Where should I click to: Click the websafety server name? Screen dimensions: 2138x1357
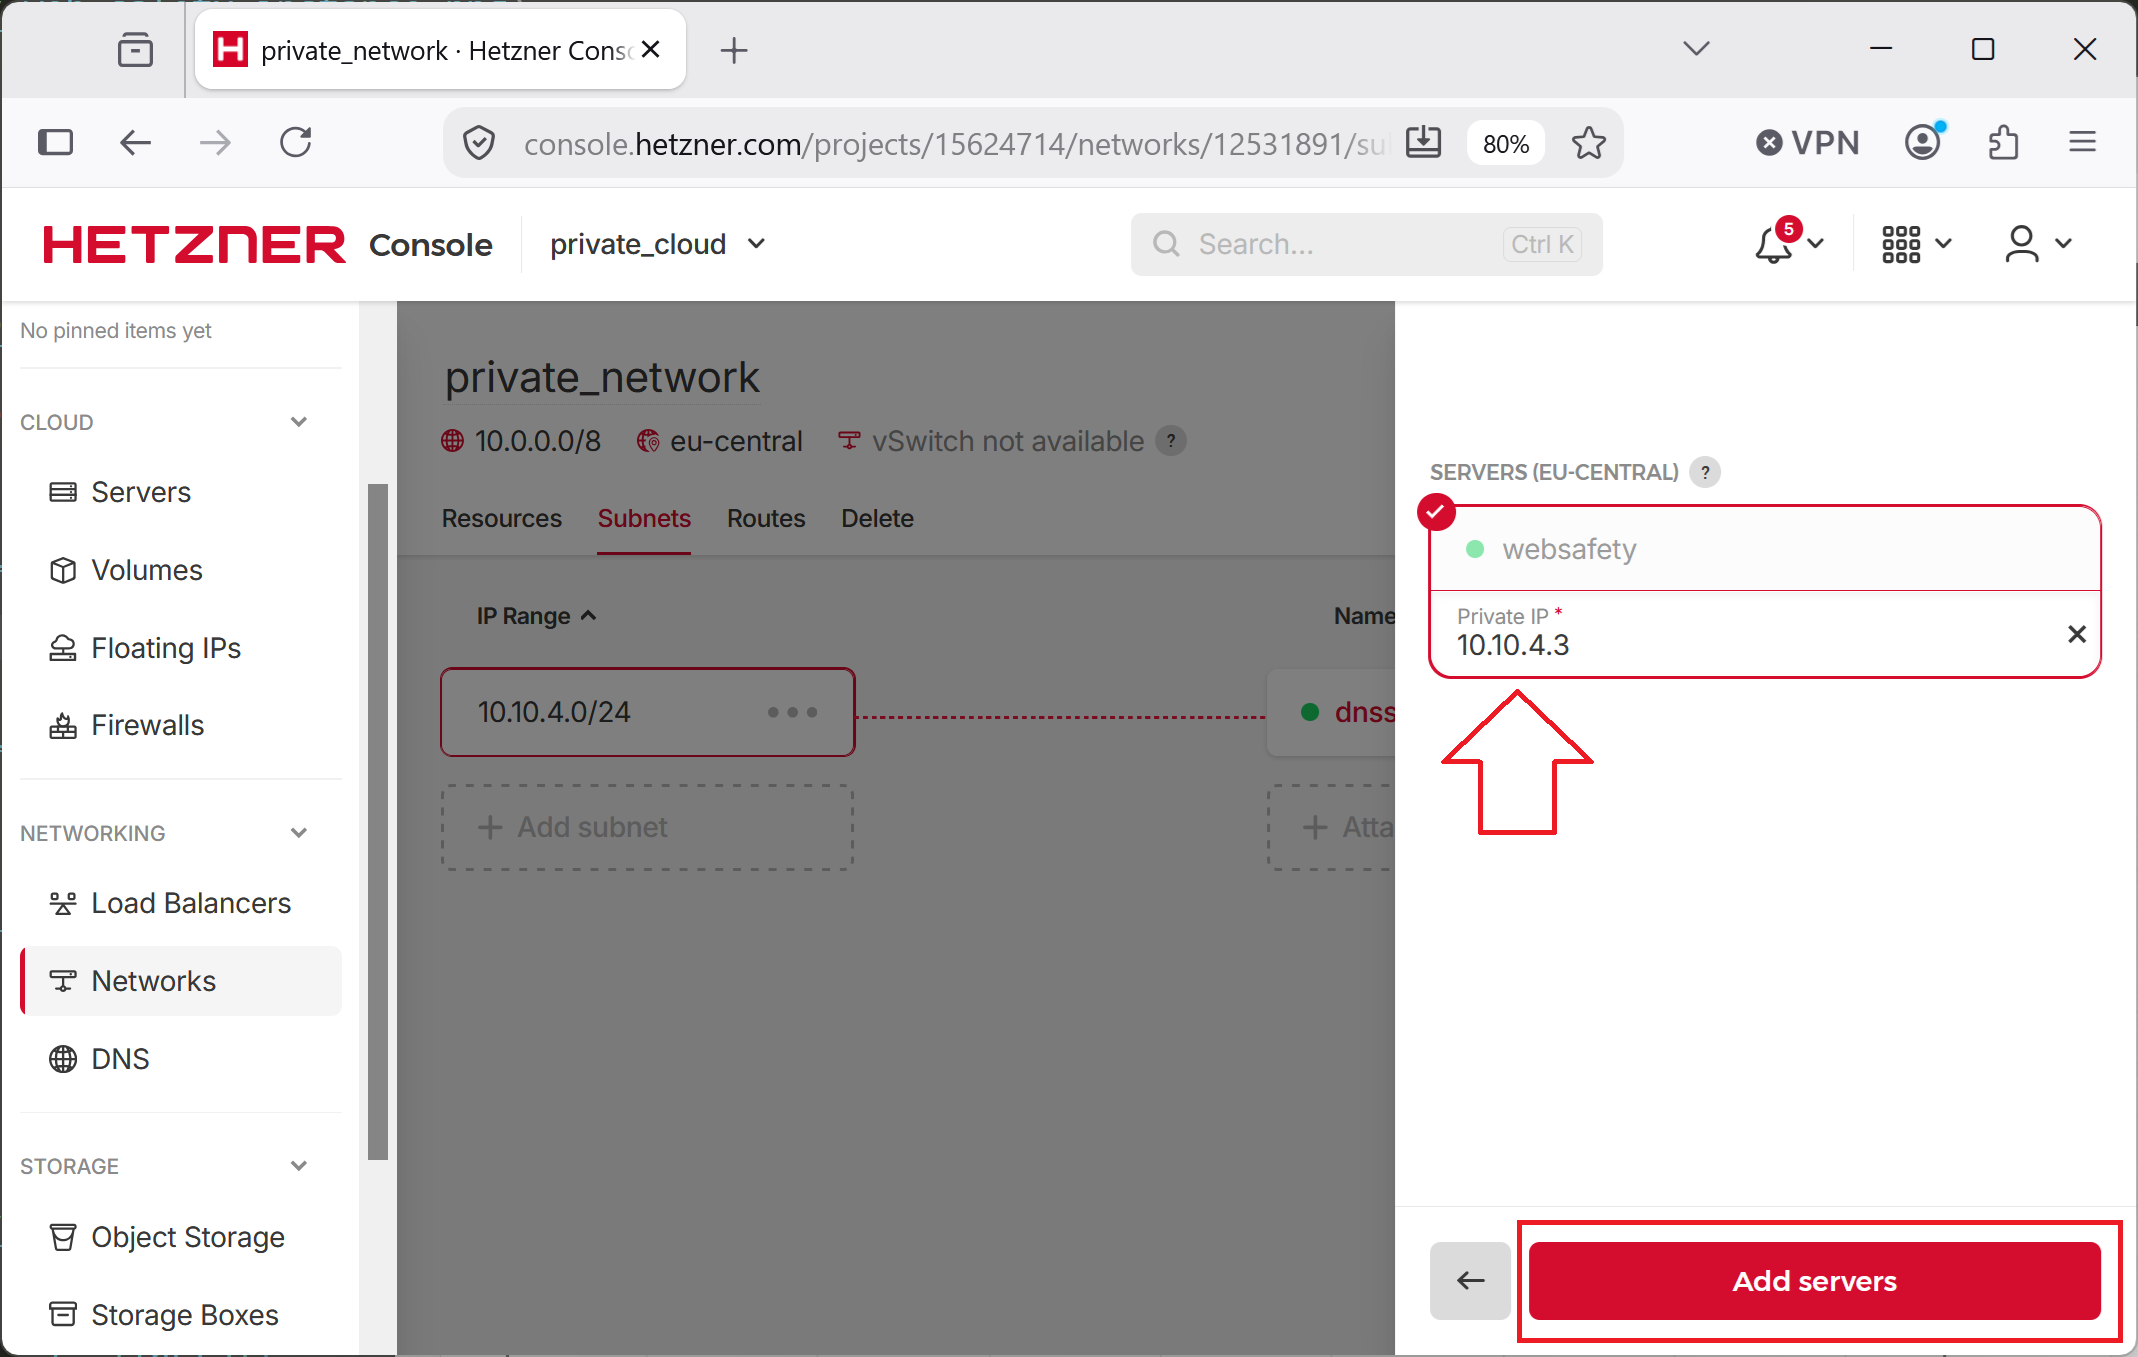click(x=1569, y=549)
